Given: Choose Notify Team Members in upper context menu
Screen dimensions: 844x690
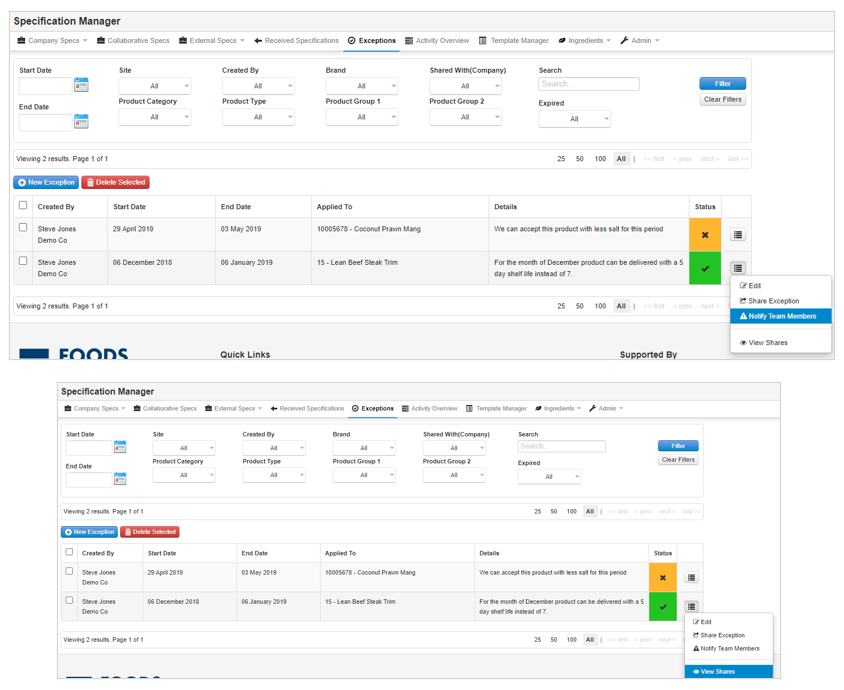Looking at the screenshot, I should tap(780, 316).
